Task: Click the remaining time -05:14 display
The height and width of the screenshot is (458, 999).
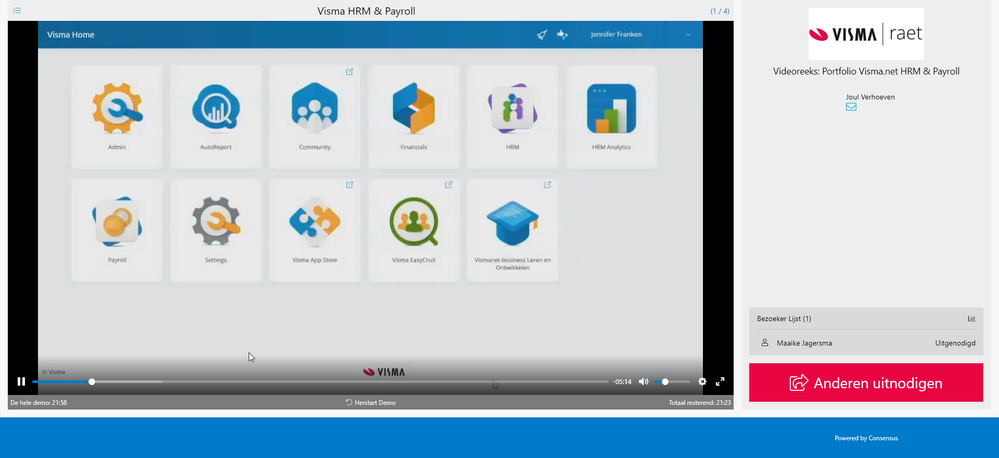Action: pos(622,382)
